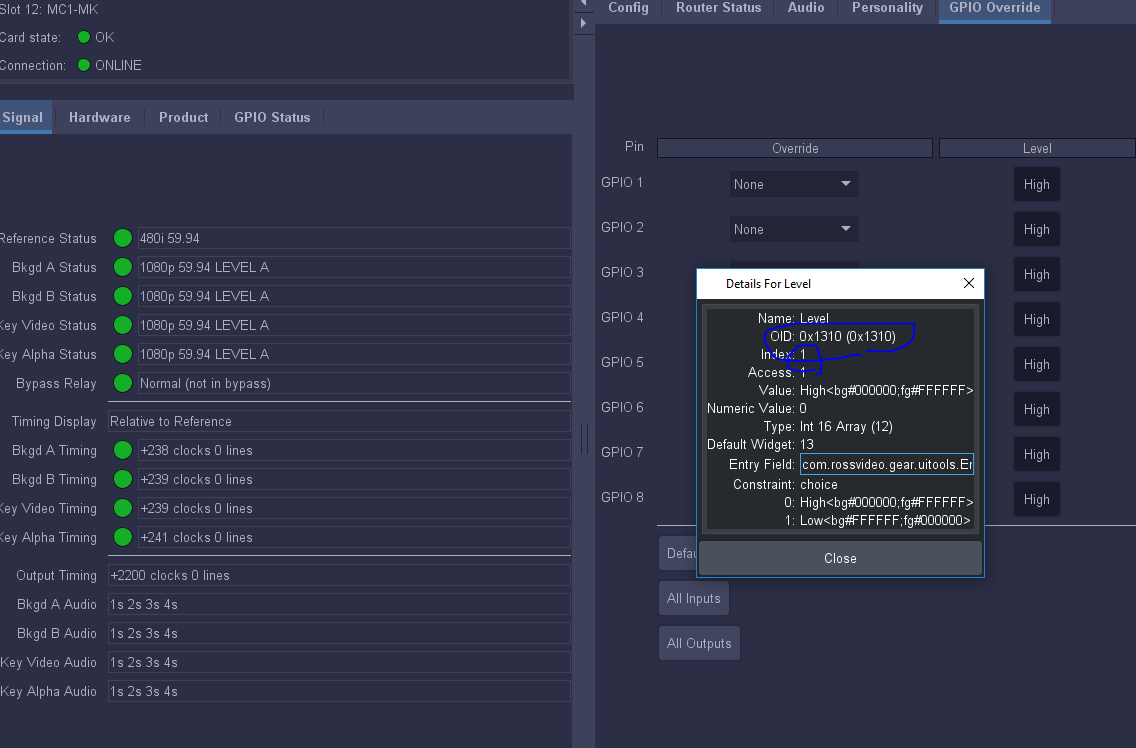Switch to the Hardware tab

point(99,117)
